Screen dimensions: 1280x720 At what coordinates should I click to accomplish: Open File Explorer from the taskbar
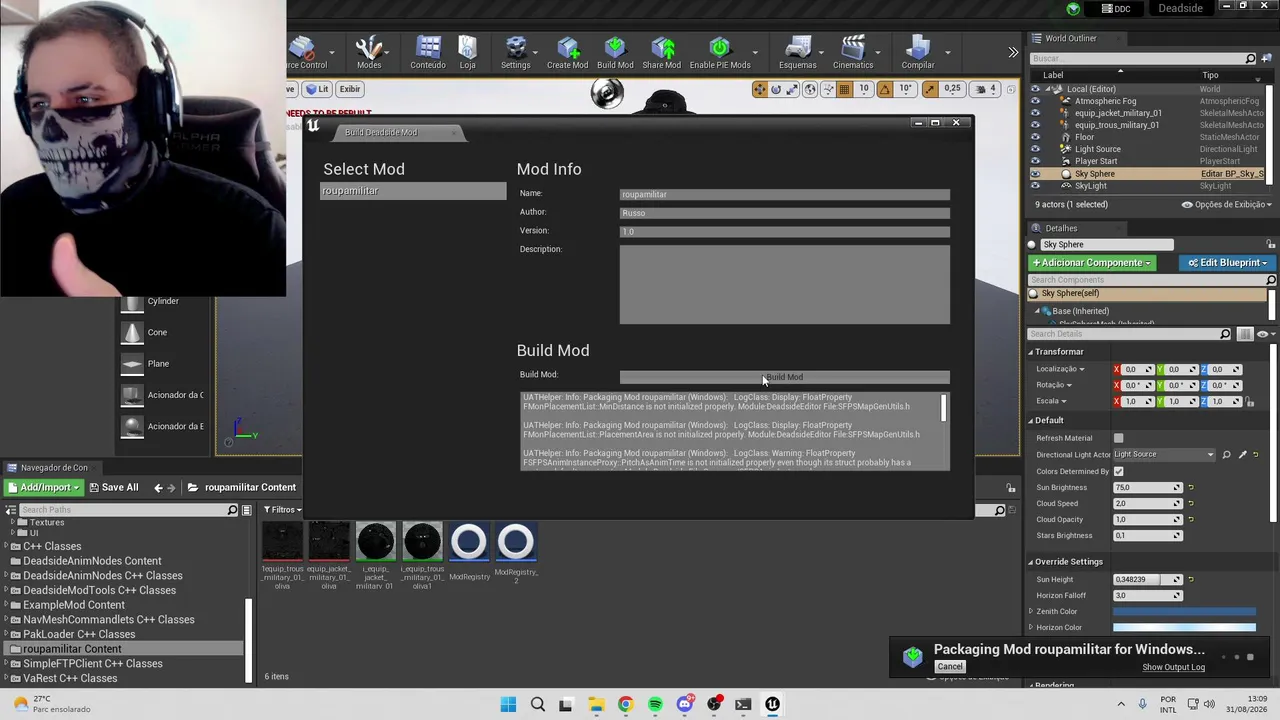(x=596, y=704)
